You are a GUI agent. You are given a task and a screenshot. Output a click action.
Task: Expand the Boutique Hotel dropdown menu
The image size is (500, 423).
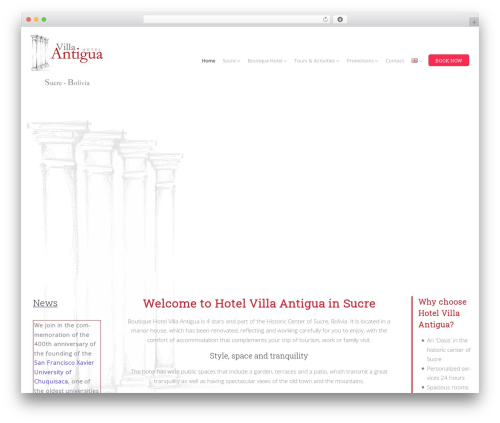pyautogui.click(x=267, y=61)
